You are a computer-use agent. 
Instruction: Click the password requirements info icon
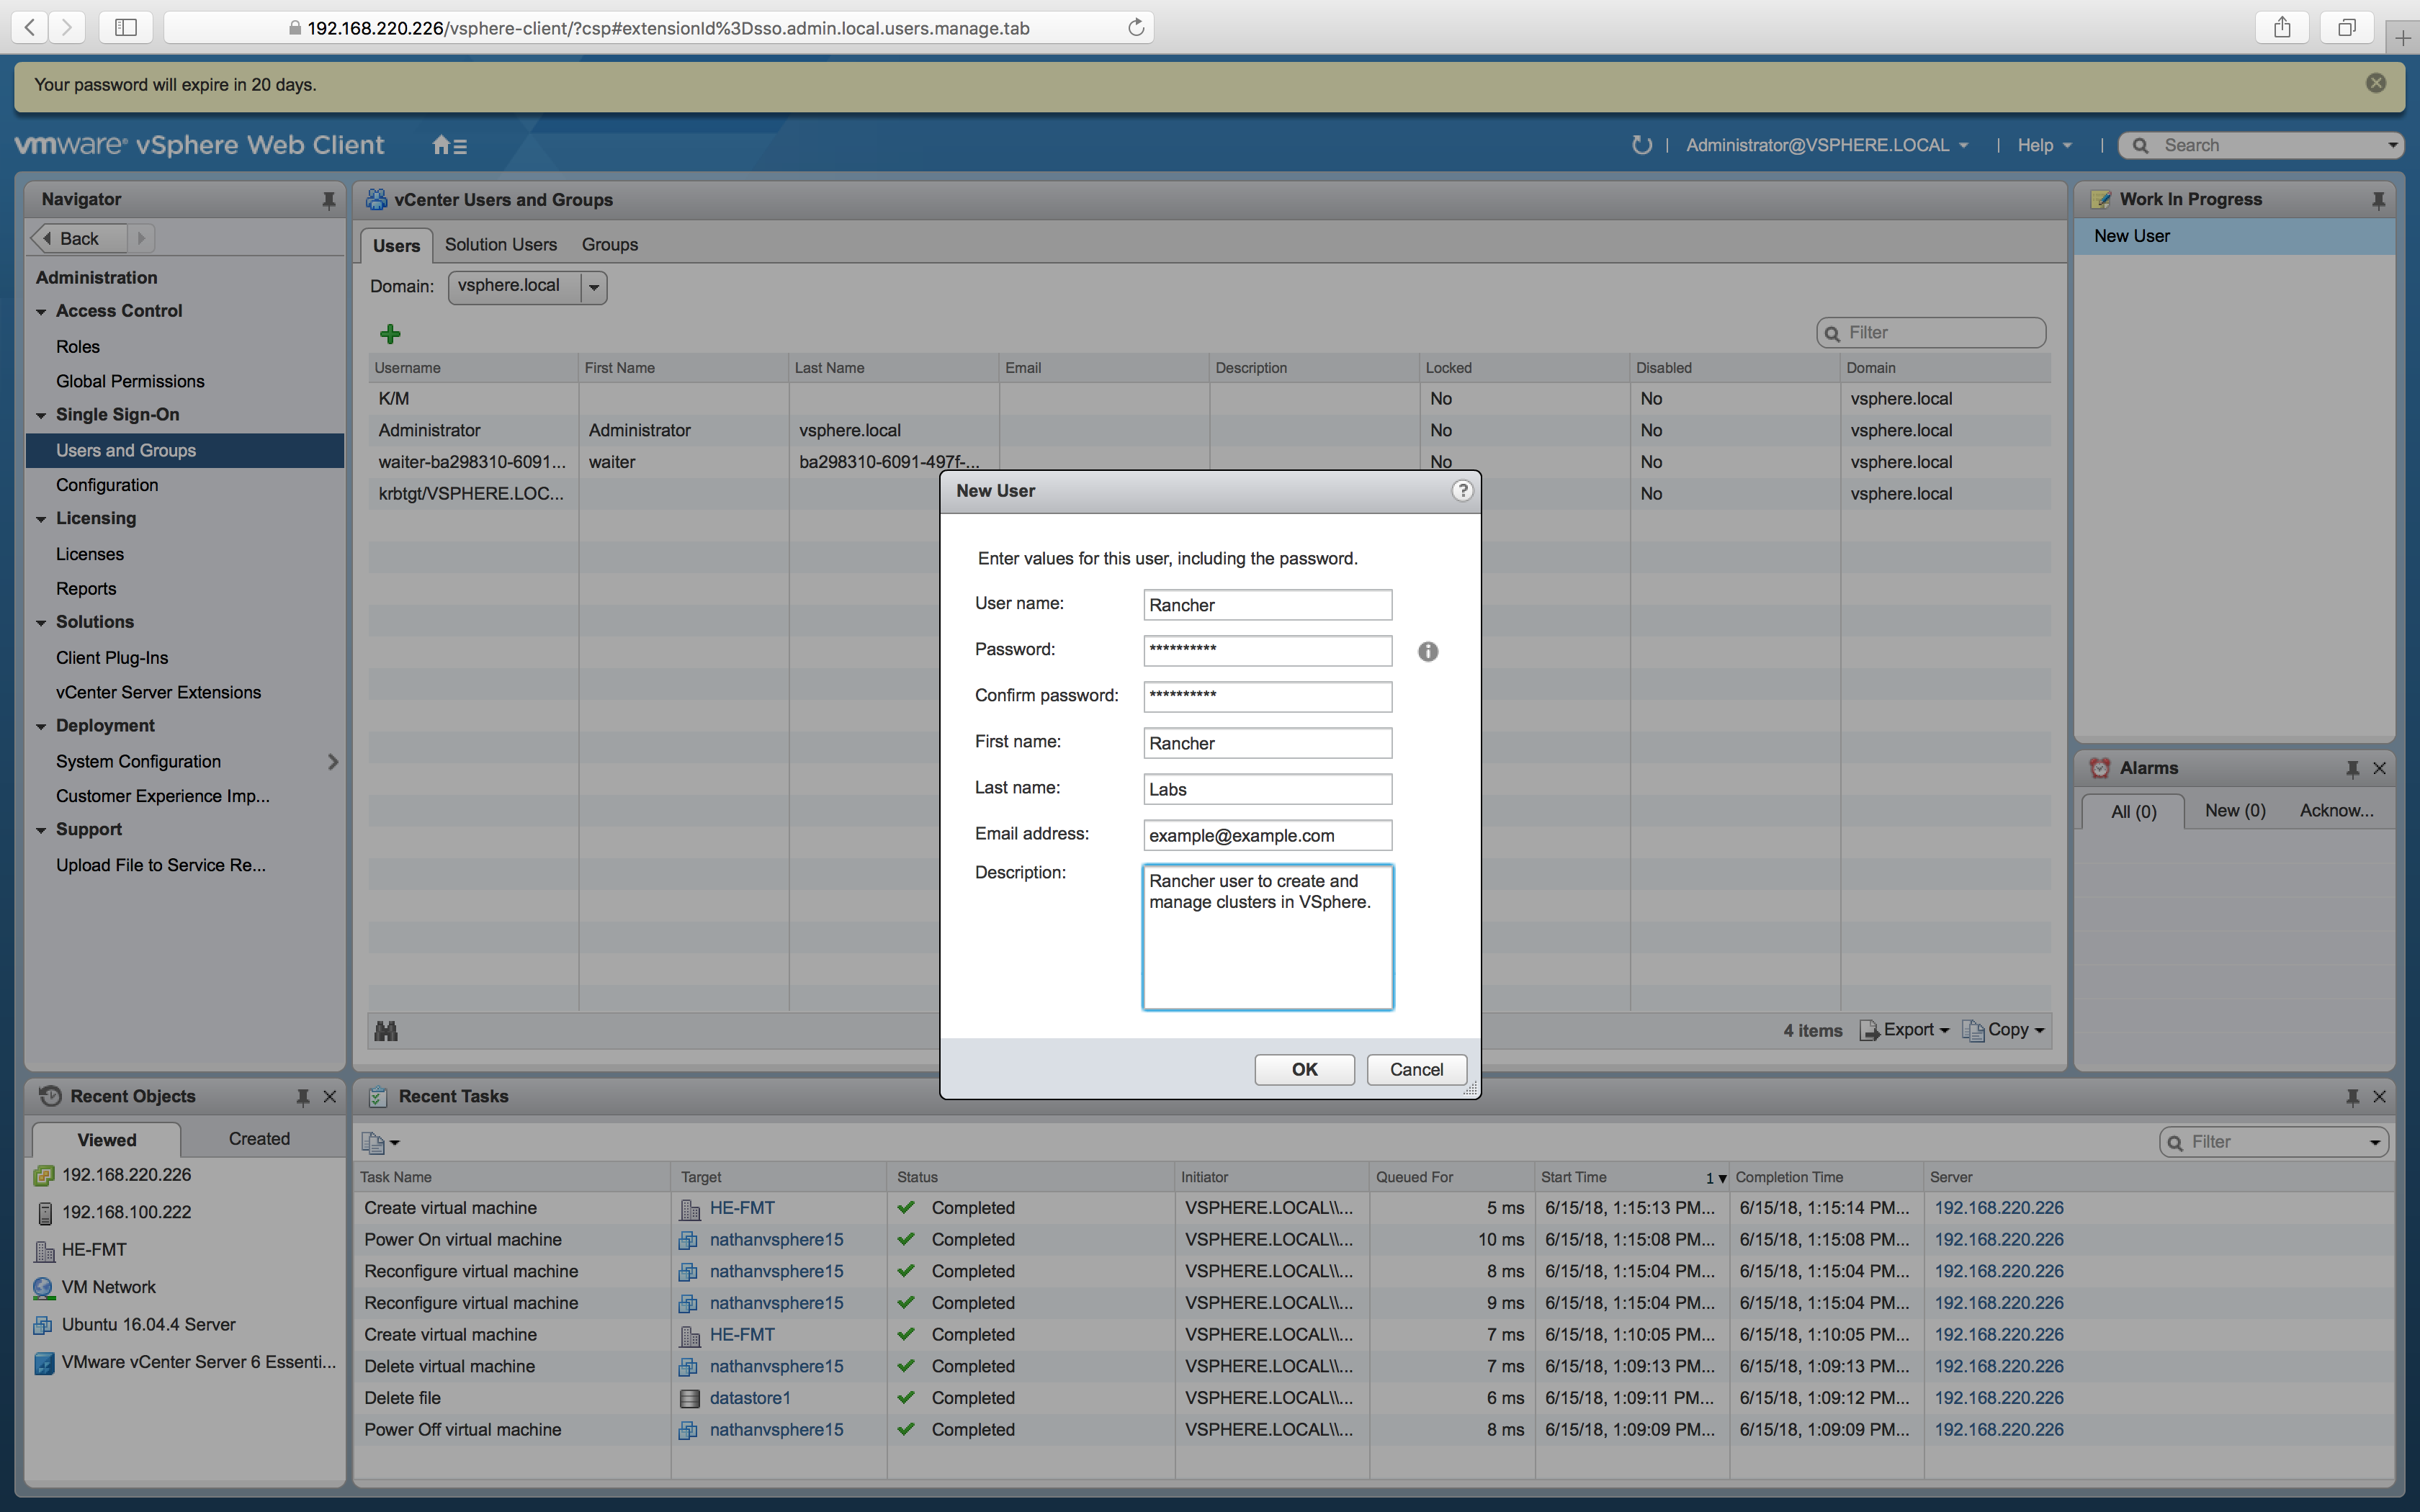pos(1428,651)
